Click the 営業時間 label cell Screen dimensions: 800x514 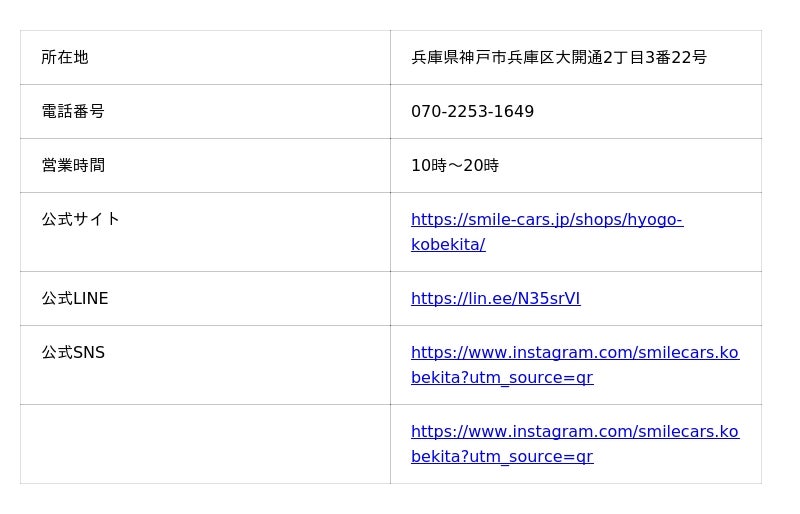coord(205,166)
